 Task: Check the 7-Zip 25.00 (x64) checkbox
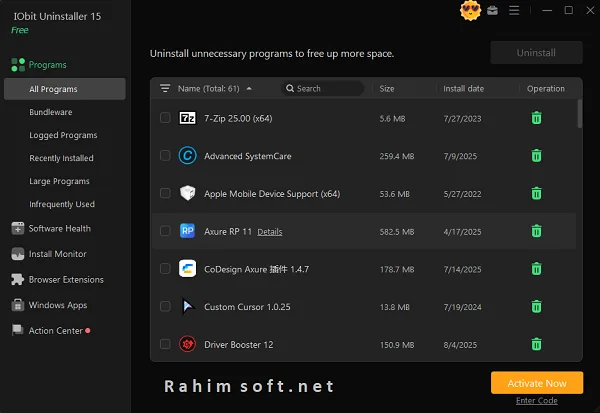pyautogui.click(x=165, y=118)
